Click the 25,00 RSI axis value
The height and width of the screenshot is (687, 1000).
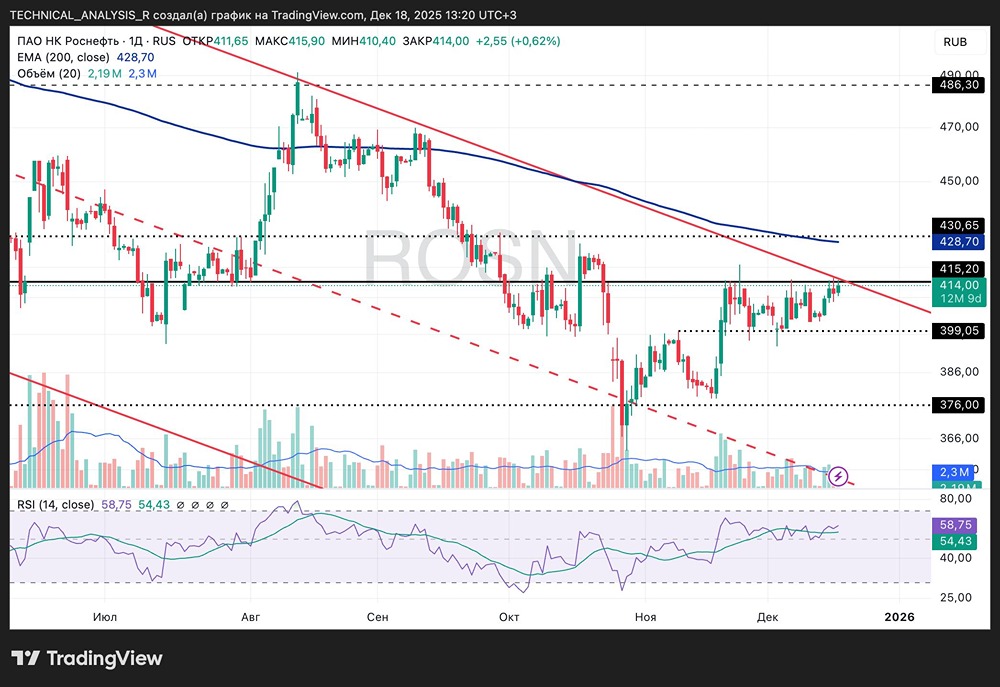[955, 598]
